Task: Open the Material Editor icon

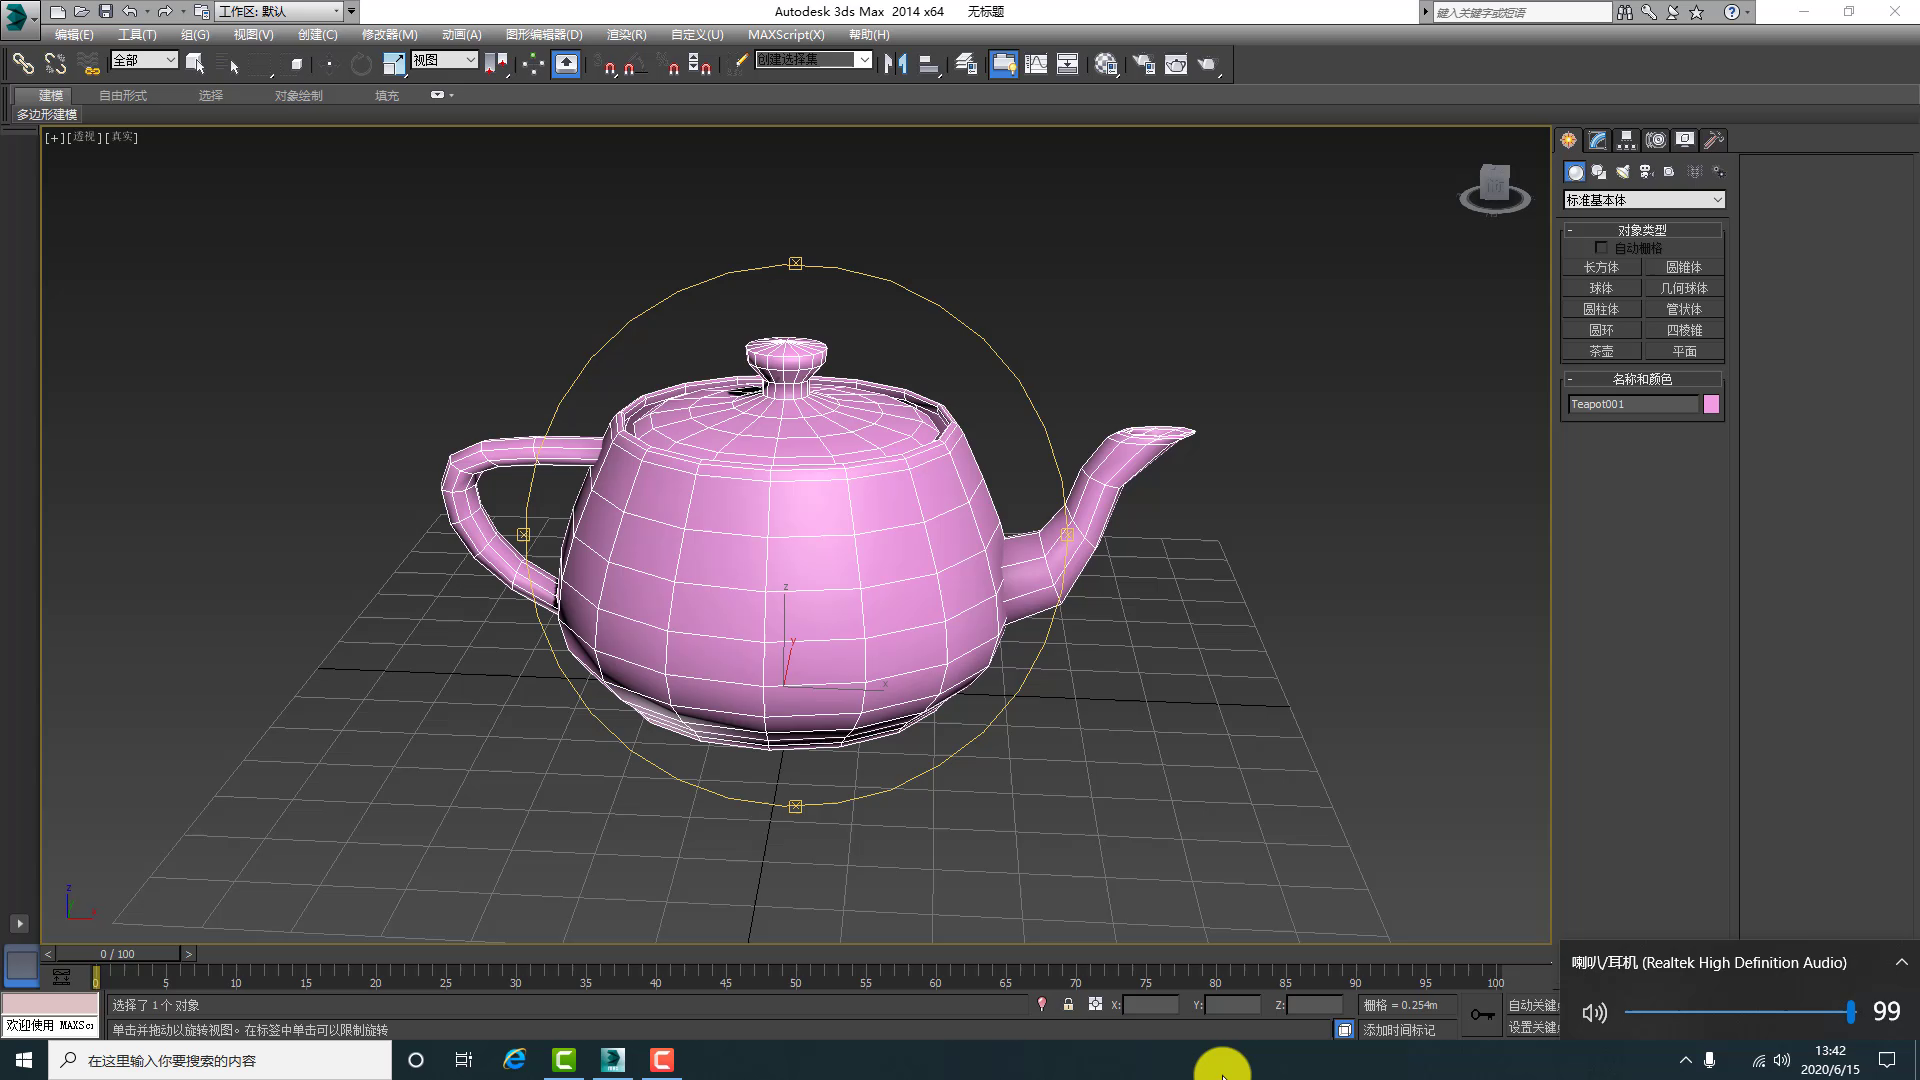Action: (1106, 64)
